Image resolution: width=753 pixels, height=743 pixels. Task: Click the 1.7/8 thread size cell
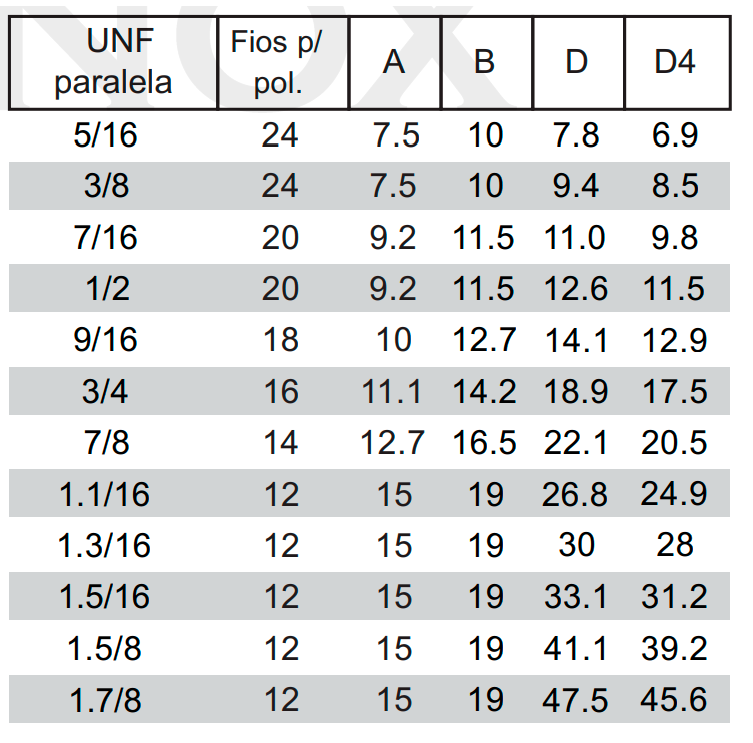coord(106,700)
